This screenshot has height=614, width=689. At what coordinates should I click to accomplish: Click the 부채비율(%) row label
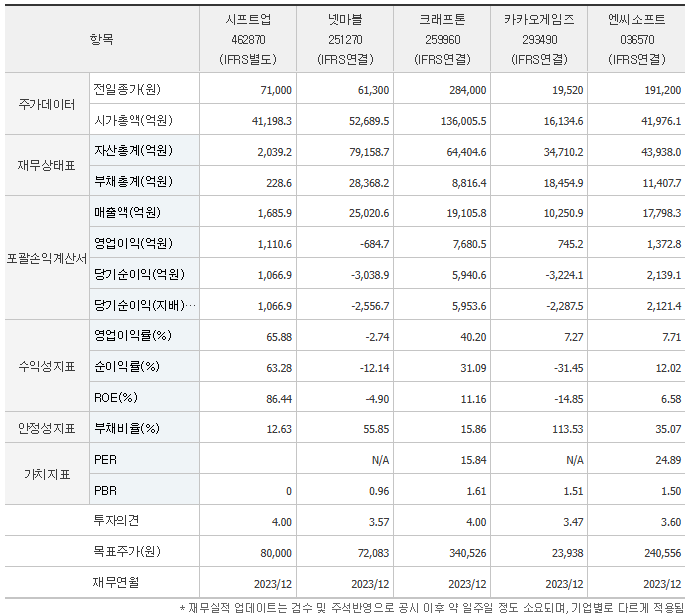pyautogui.click(x=127, y=428)
